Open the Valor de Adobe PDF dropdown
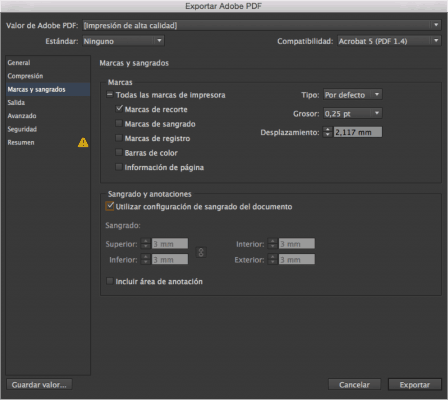Screen dimensions: 448x400 click(262, 25)
